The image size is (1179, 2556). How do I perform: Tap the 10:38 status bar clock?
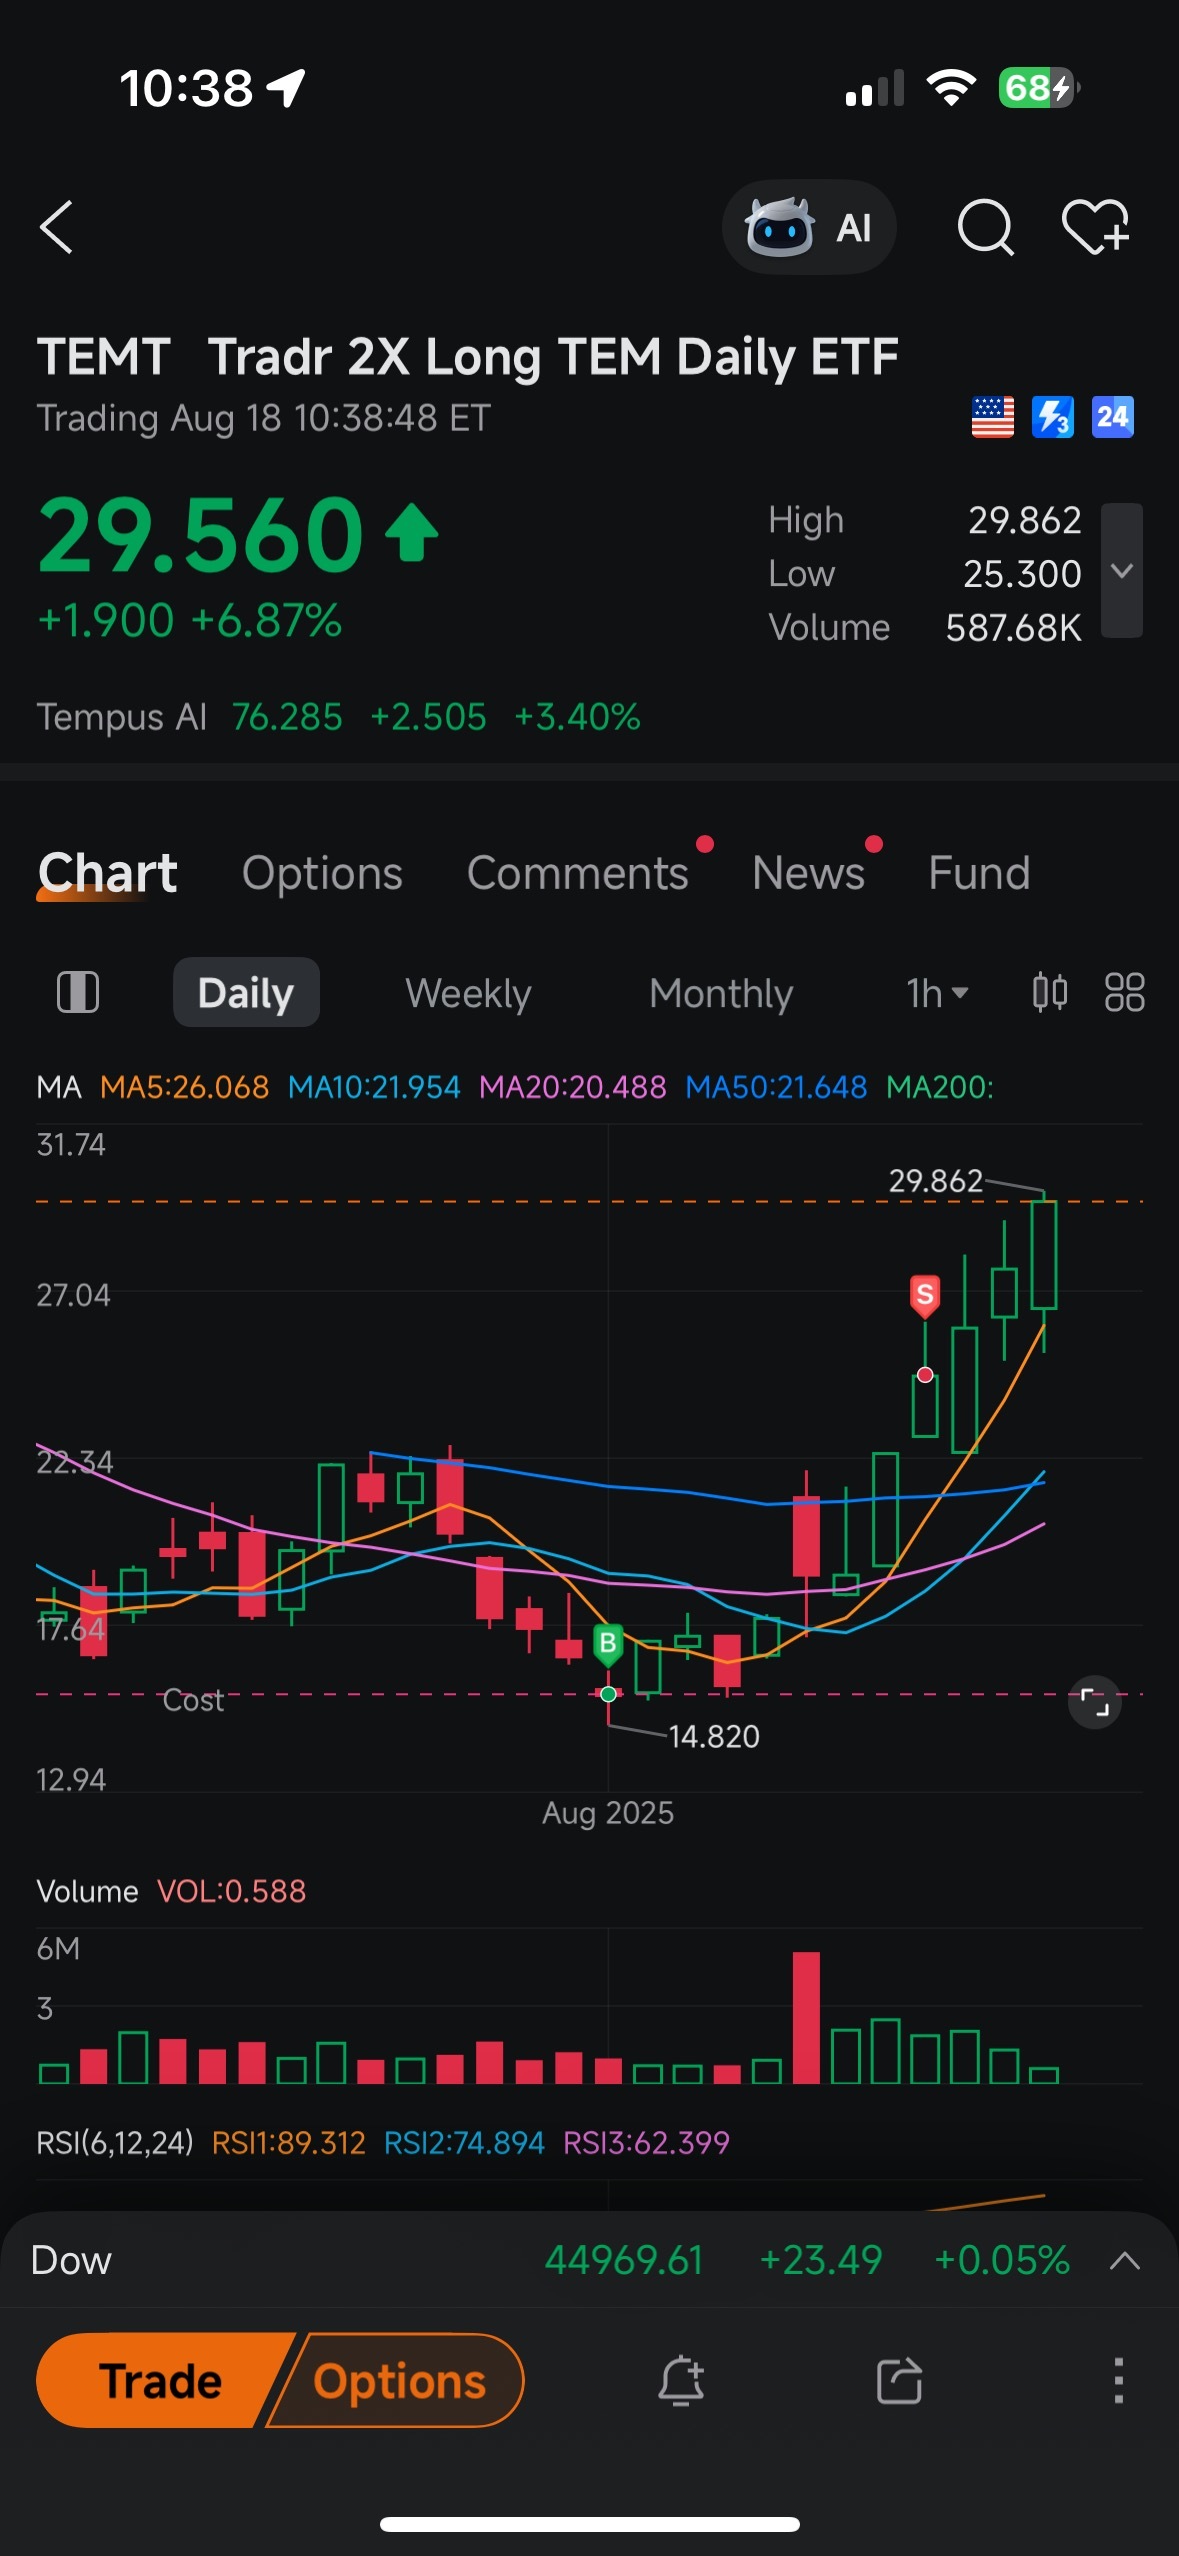point(186,88)
